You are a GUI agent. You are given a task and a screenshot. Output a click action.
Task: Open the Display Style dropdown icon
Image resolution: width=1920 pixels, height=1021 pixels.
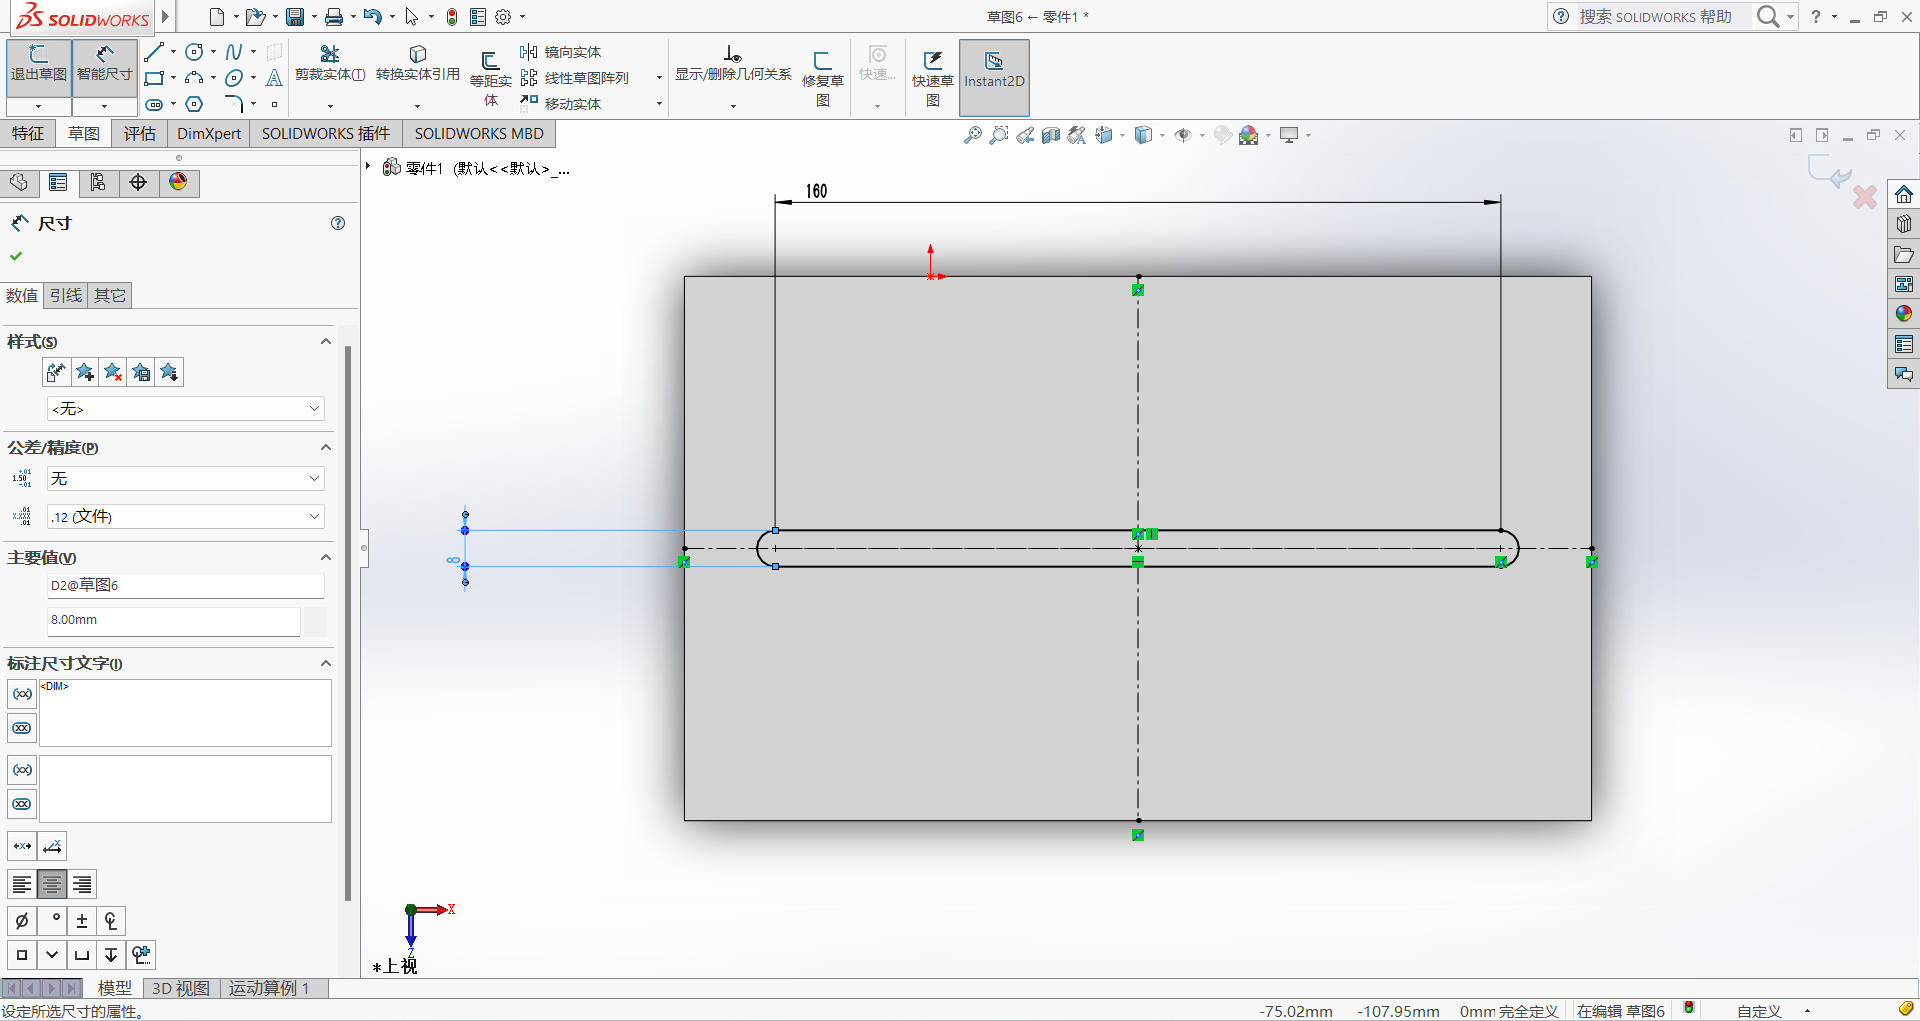coord(1144,135)
